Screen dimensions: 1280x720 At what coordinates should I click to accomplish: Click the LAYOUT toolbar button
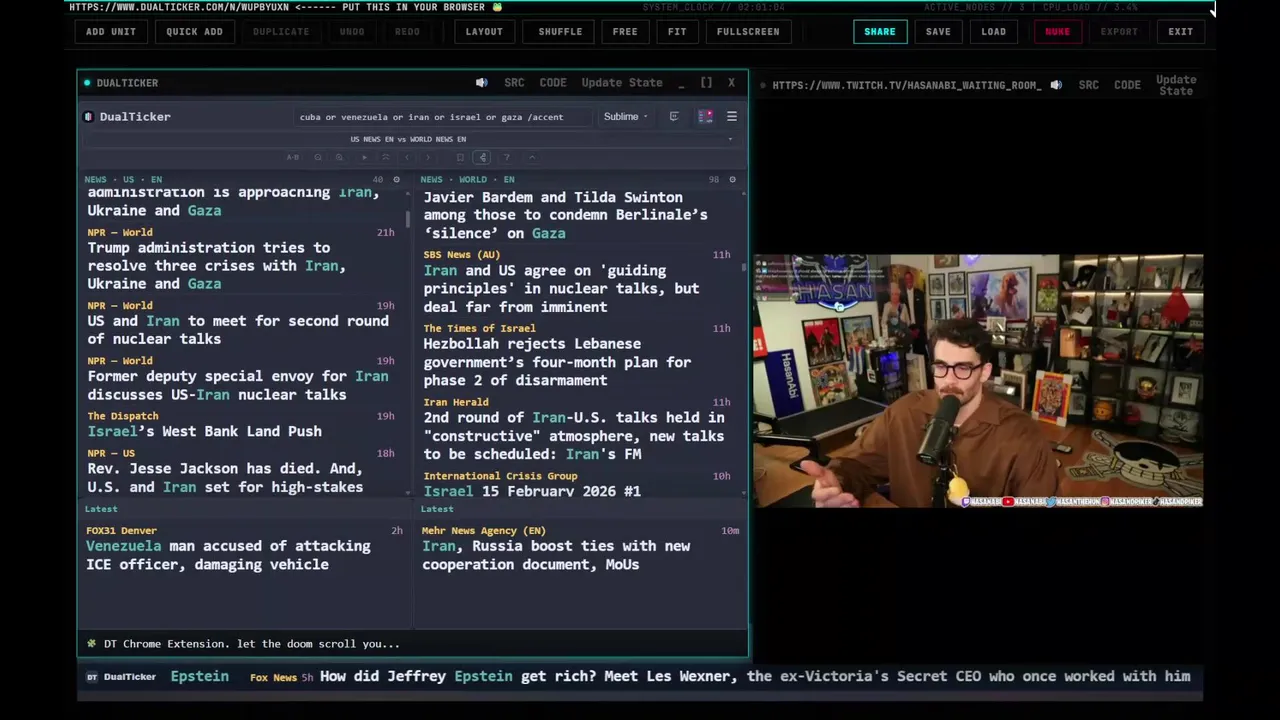(x=484, y=31)
